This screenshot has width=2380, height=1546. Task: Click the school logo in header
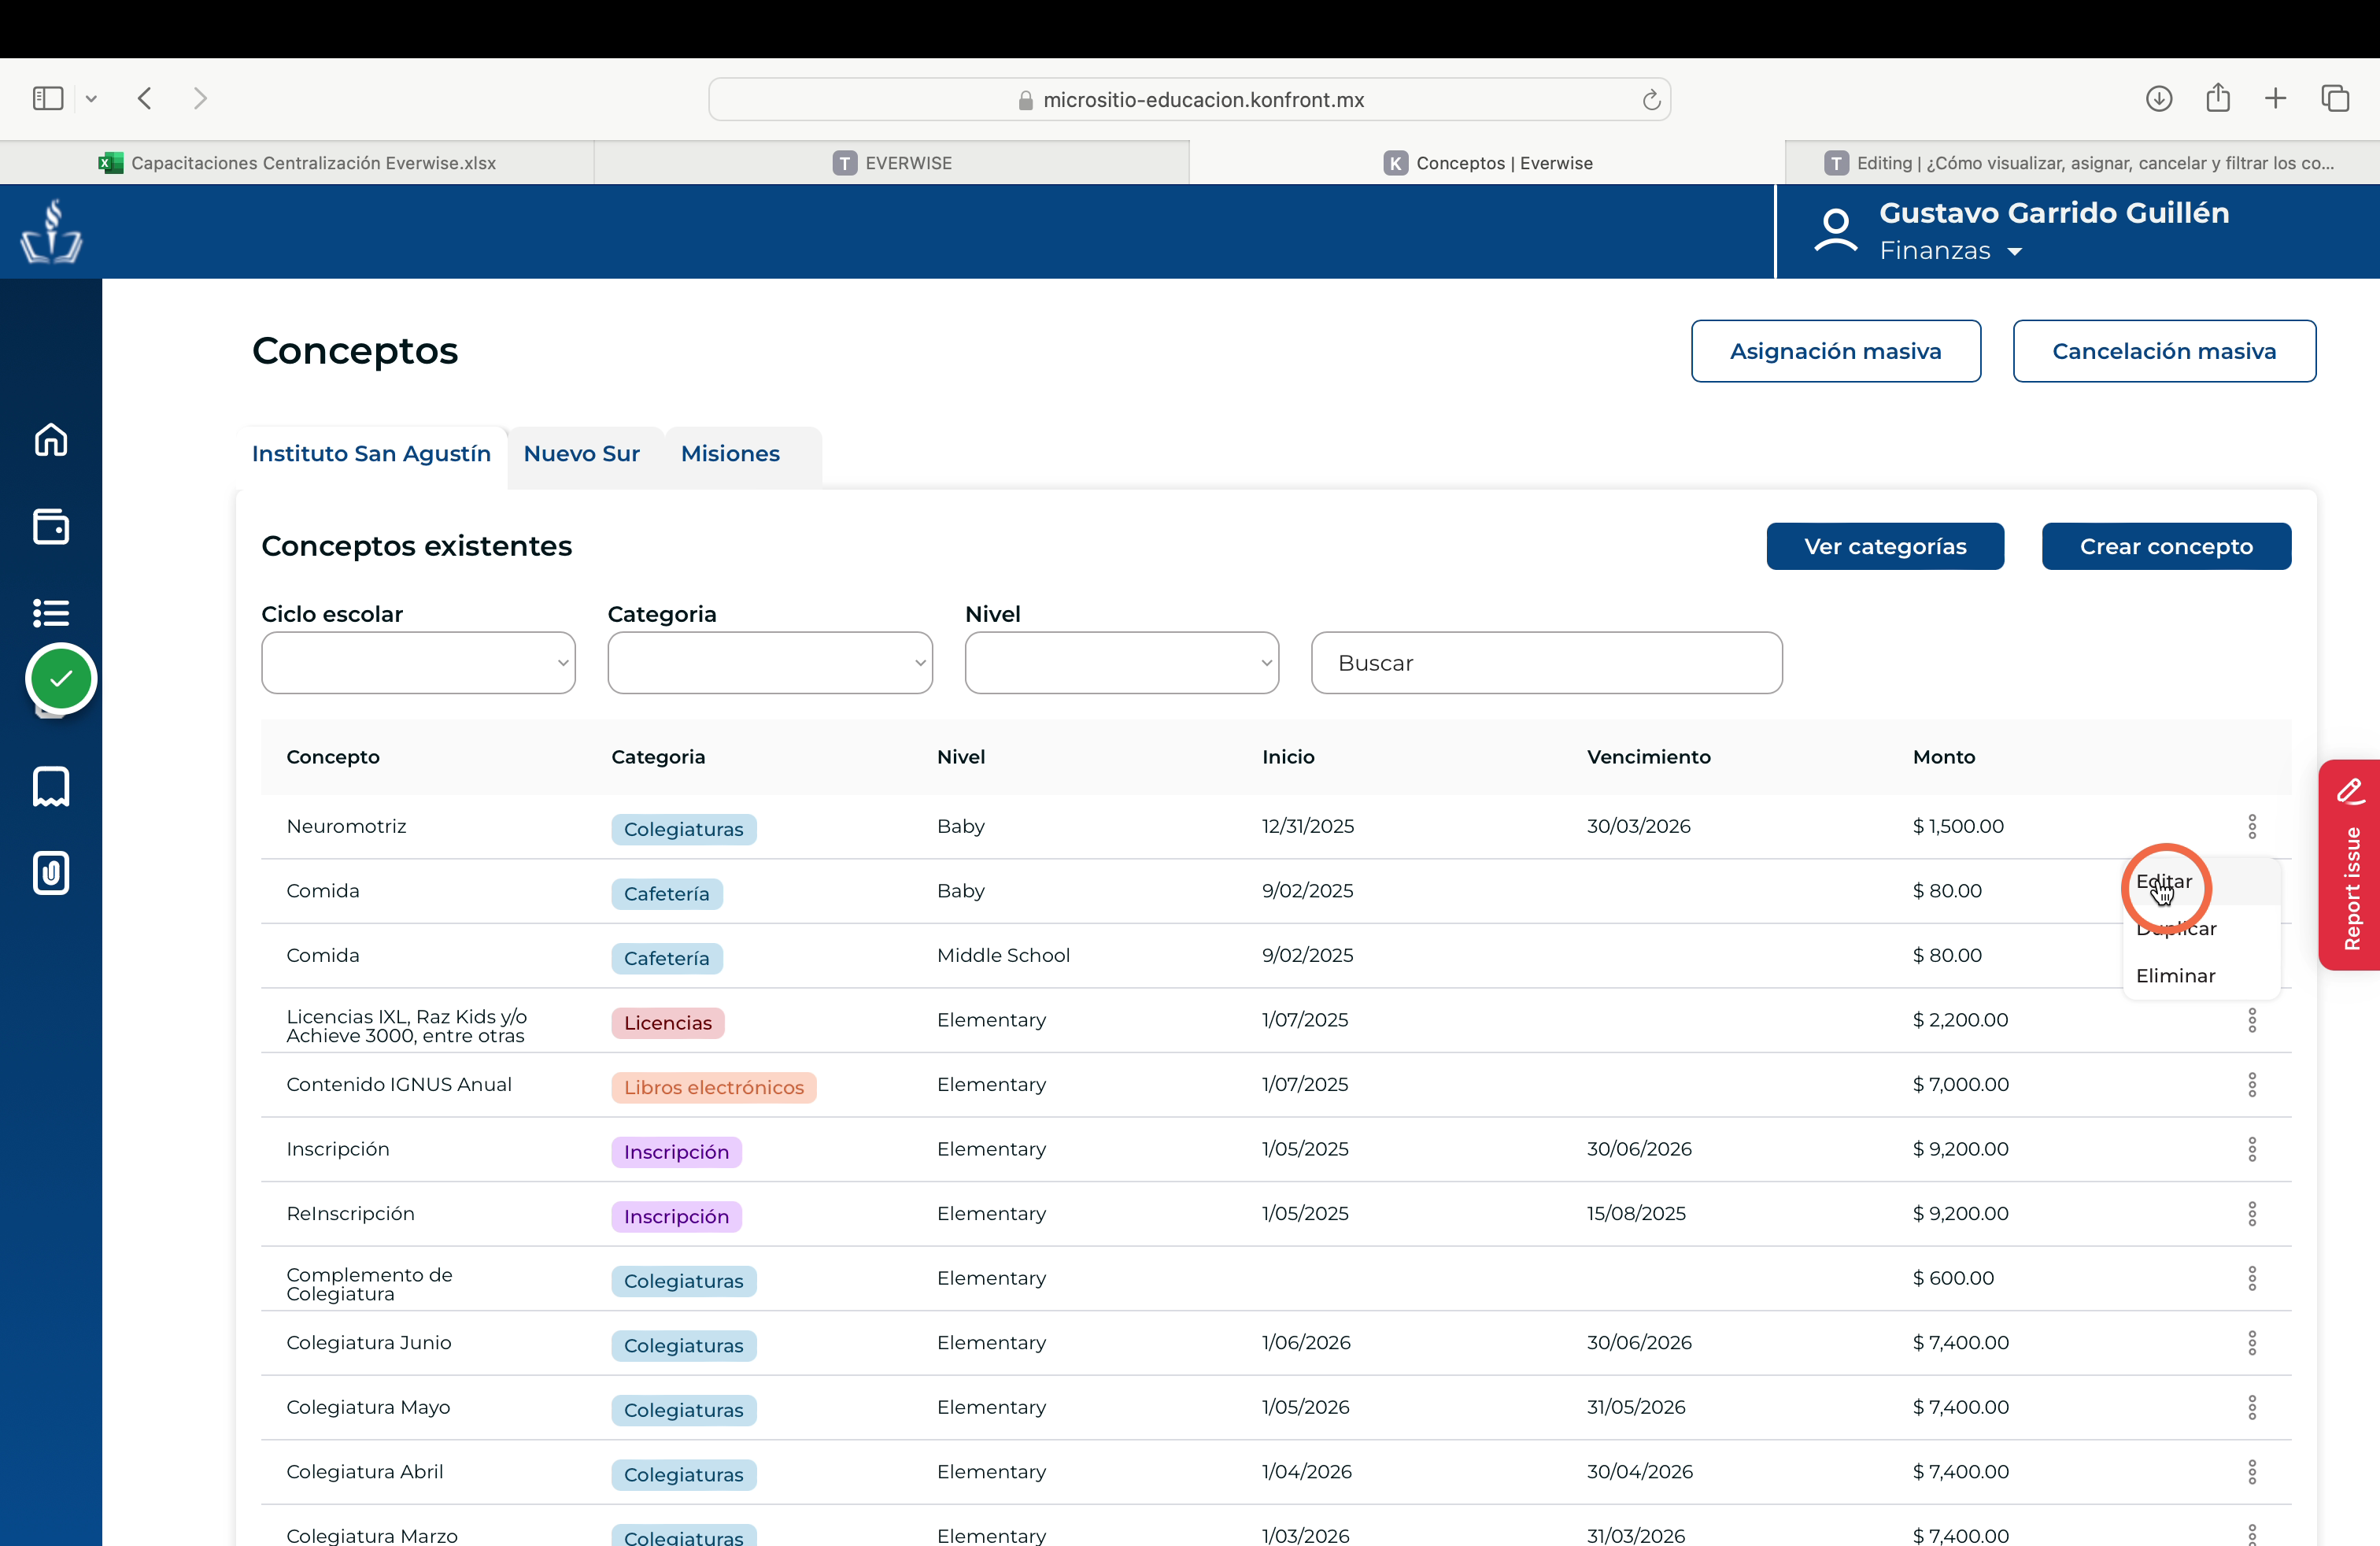click(x=51, y=231)
